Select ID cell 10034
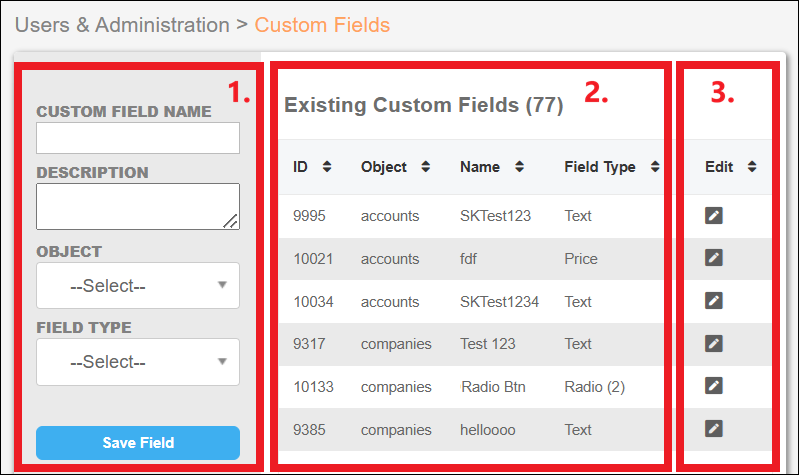 (x=313, y=302)
